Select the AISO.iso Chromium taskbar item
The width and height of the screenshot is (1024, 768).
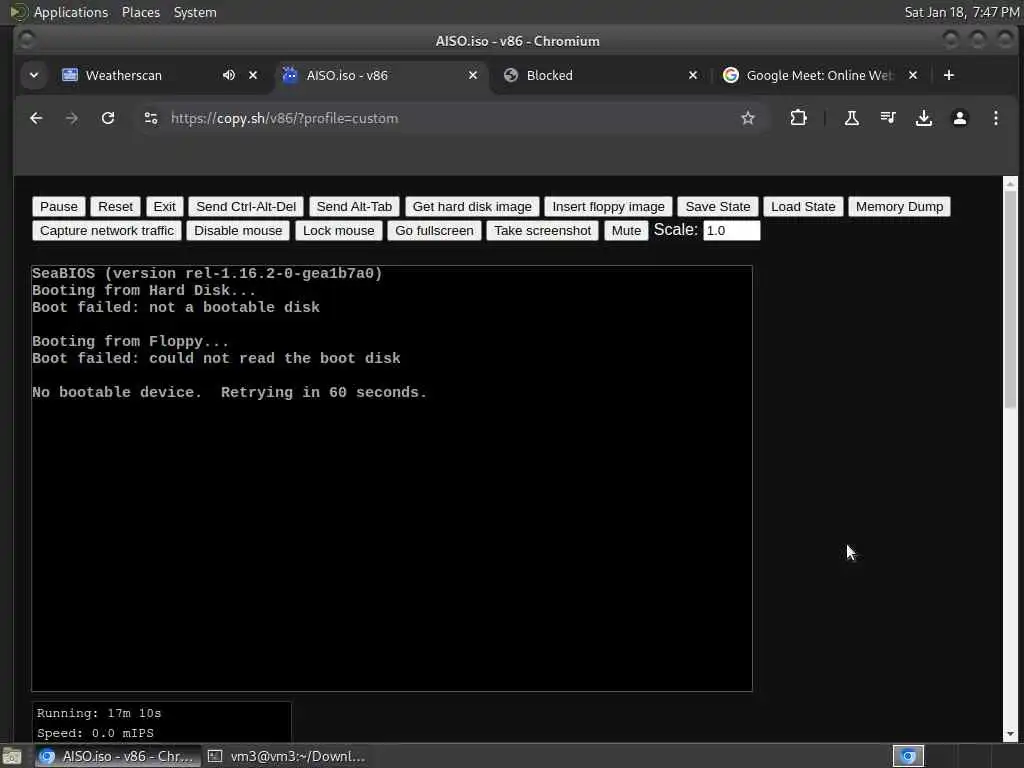116,756
